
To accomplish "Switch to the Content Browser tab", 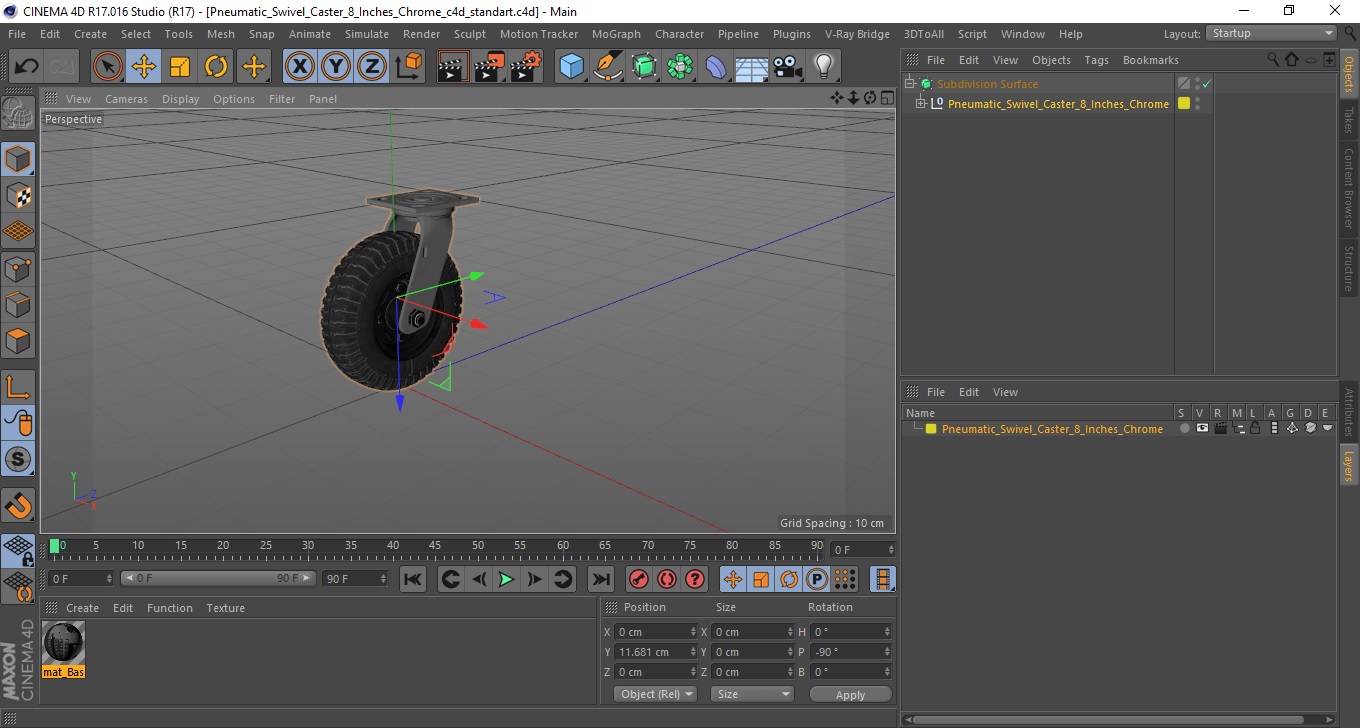I will 1349,188.
